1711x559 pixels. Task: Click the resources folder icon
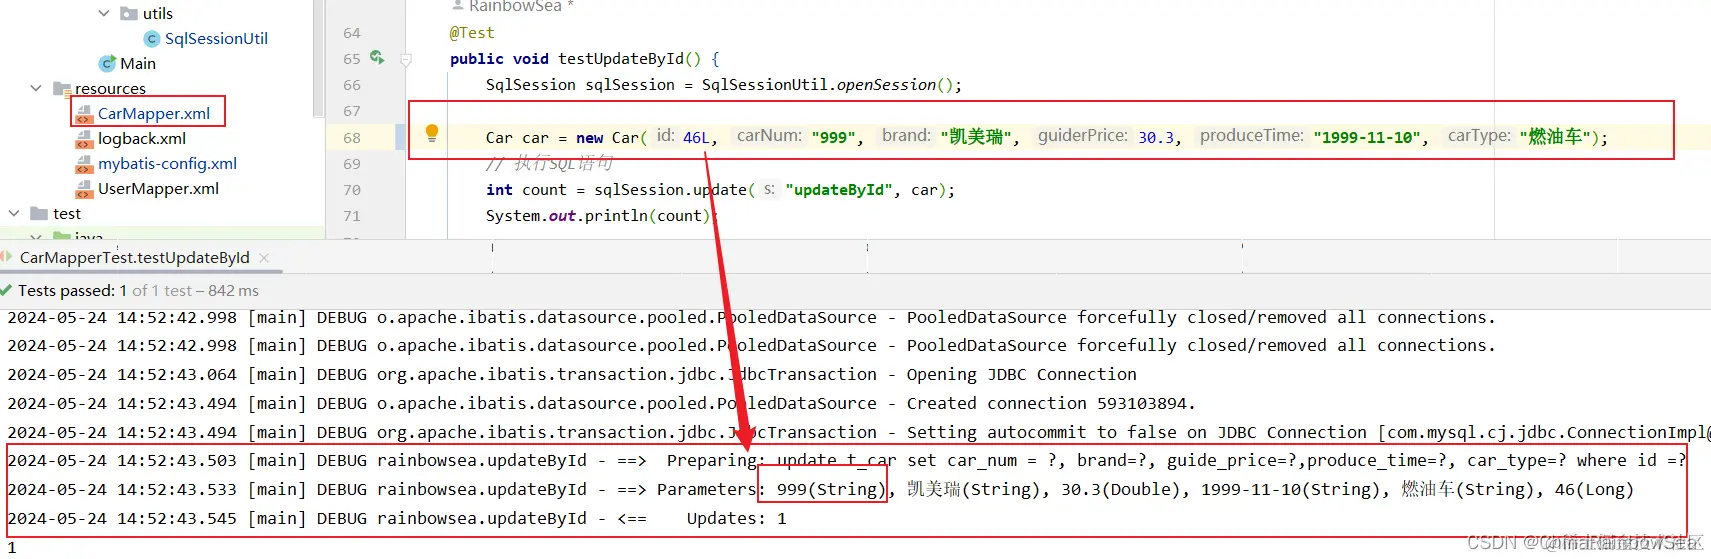click(61, 88)
